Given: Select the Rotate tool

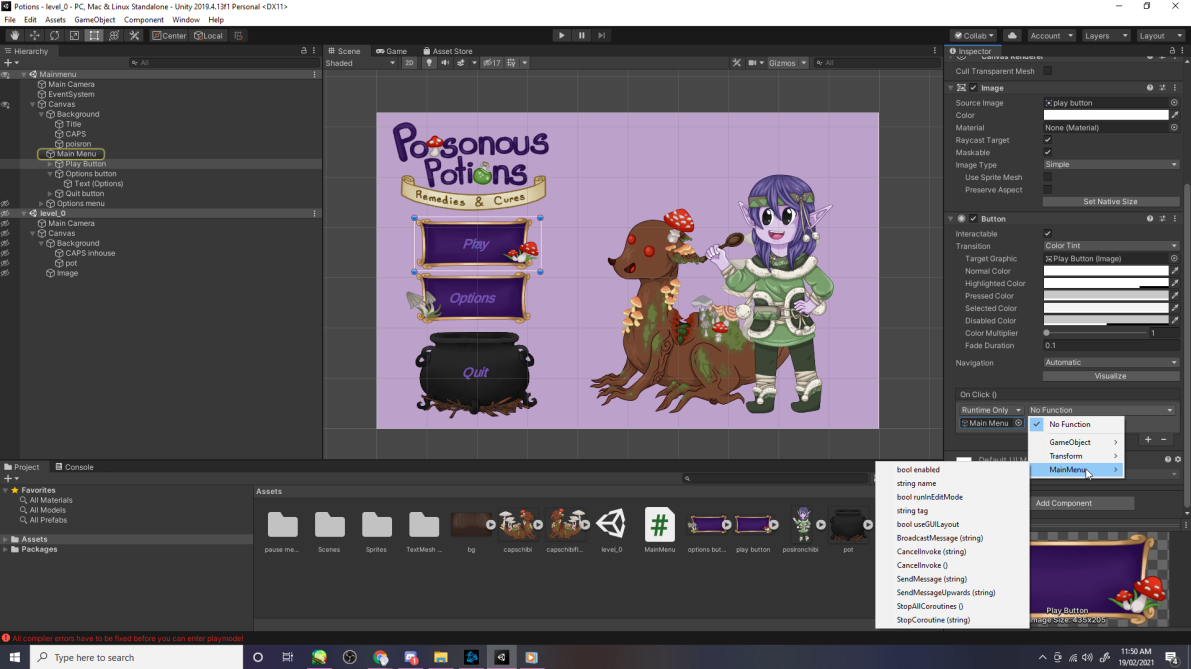Looking at the screenshot, I should [x=54, y=35].
